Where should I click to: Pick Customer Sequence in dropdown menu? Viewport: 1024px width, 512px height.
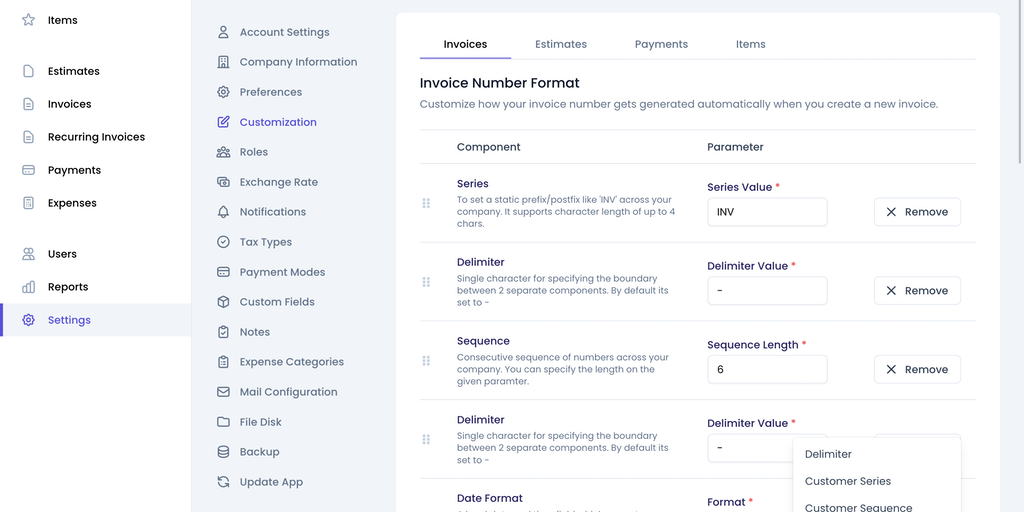click(858, 506)
